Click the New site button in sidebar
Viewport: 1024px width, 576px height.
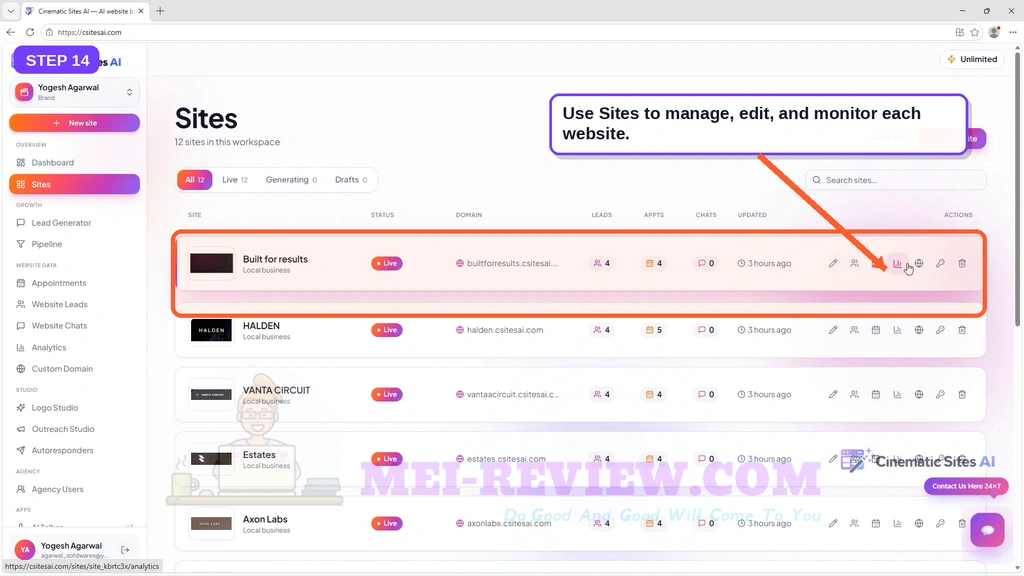pos(74,123)
